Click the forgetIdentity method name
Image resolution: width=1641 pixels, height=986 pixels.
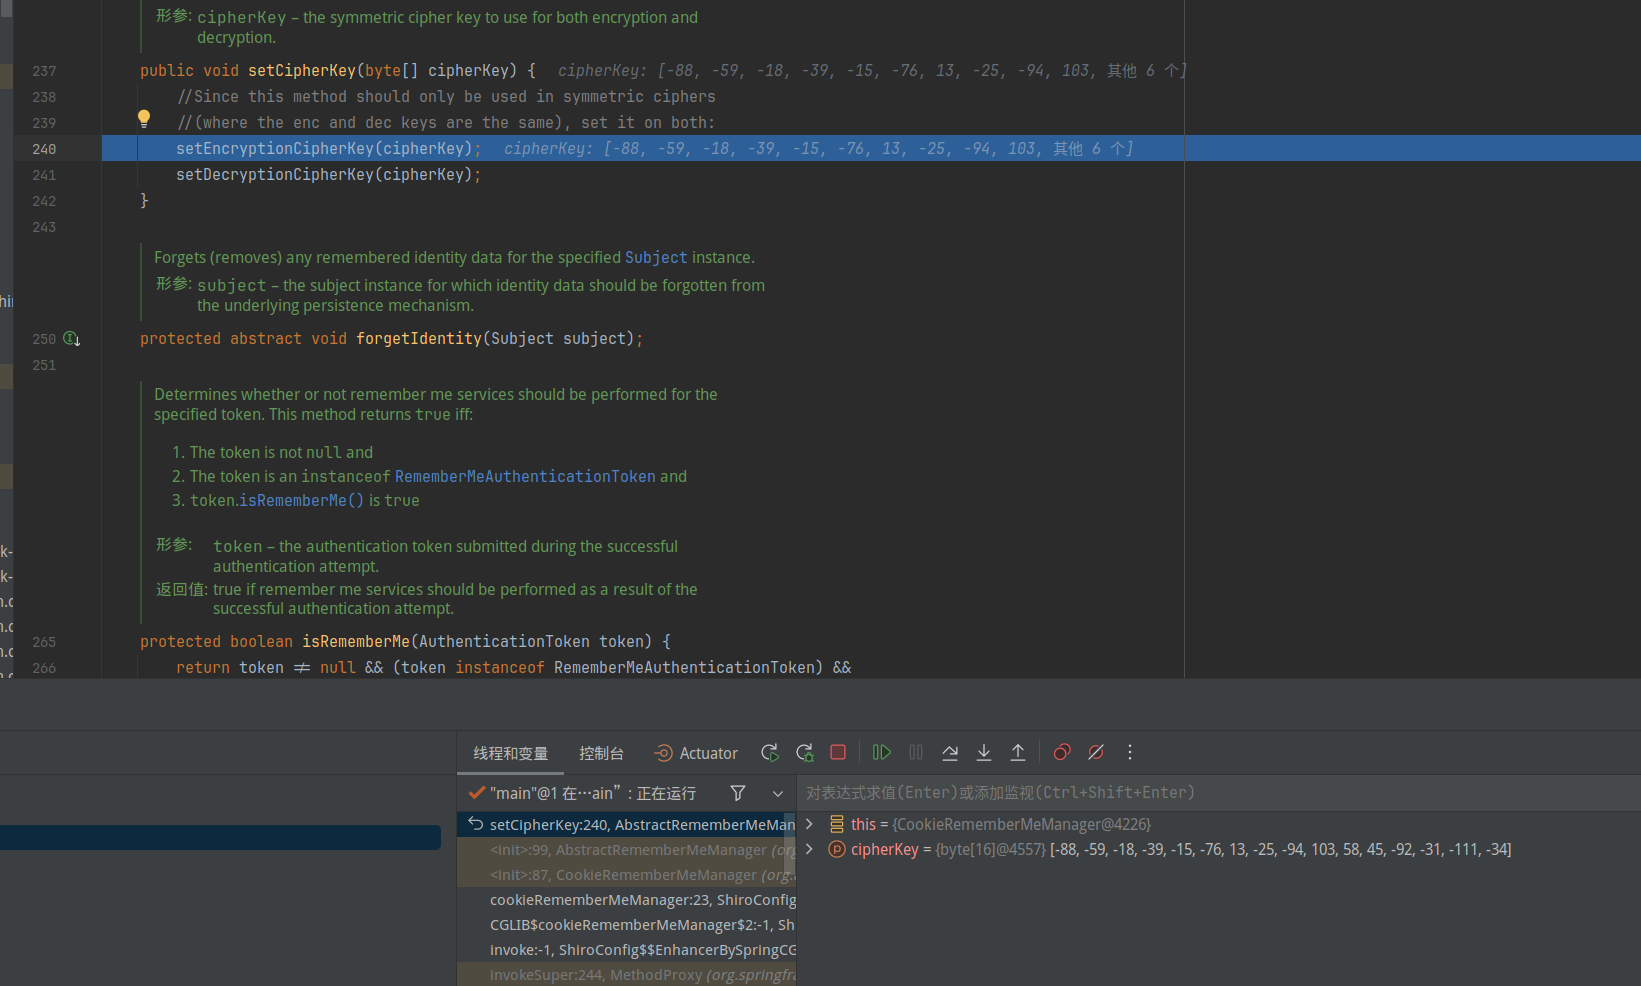[x=419, y=339]
